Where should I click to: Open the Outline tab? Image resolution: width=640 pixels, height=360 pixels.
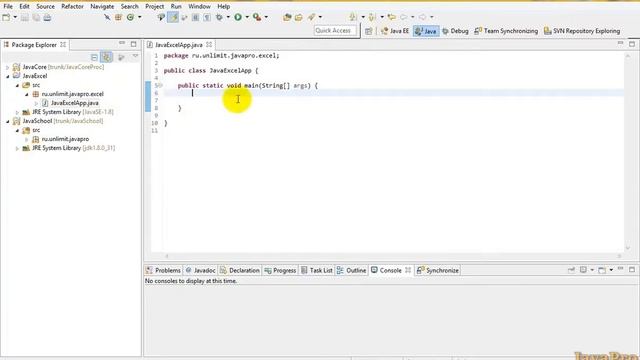coord(351,270)
